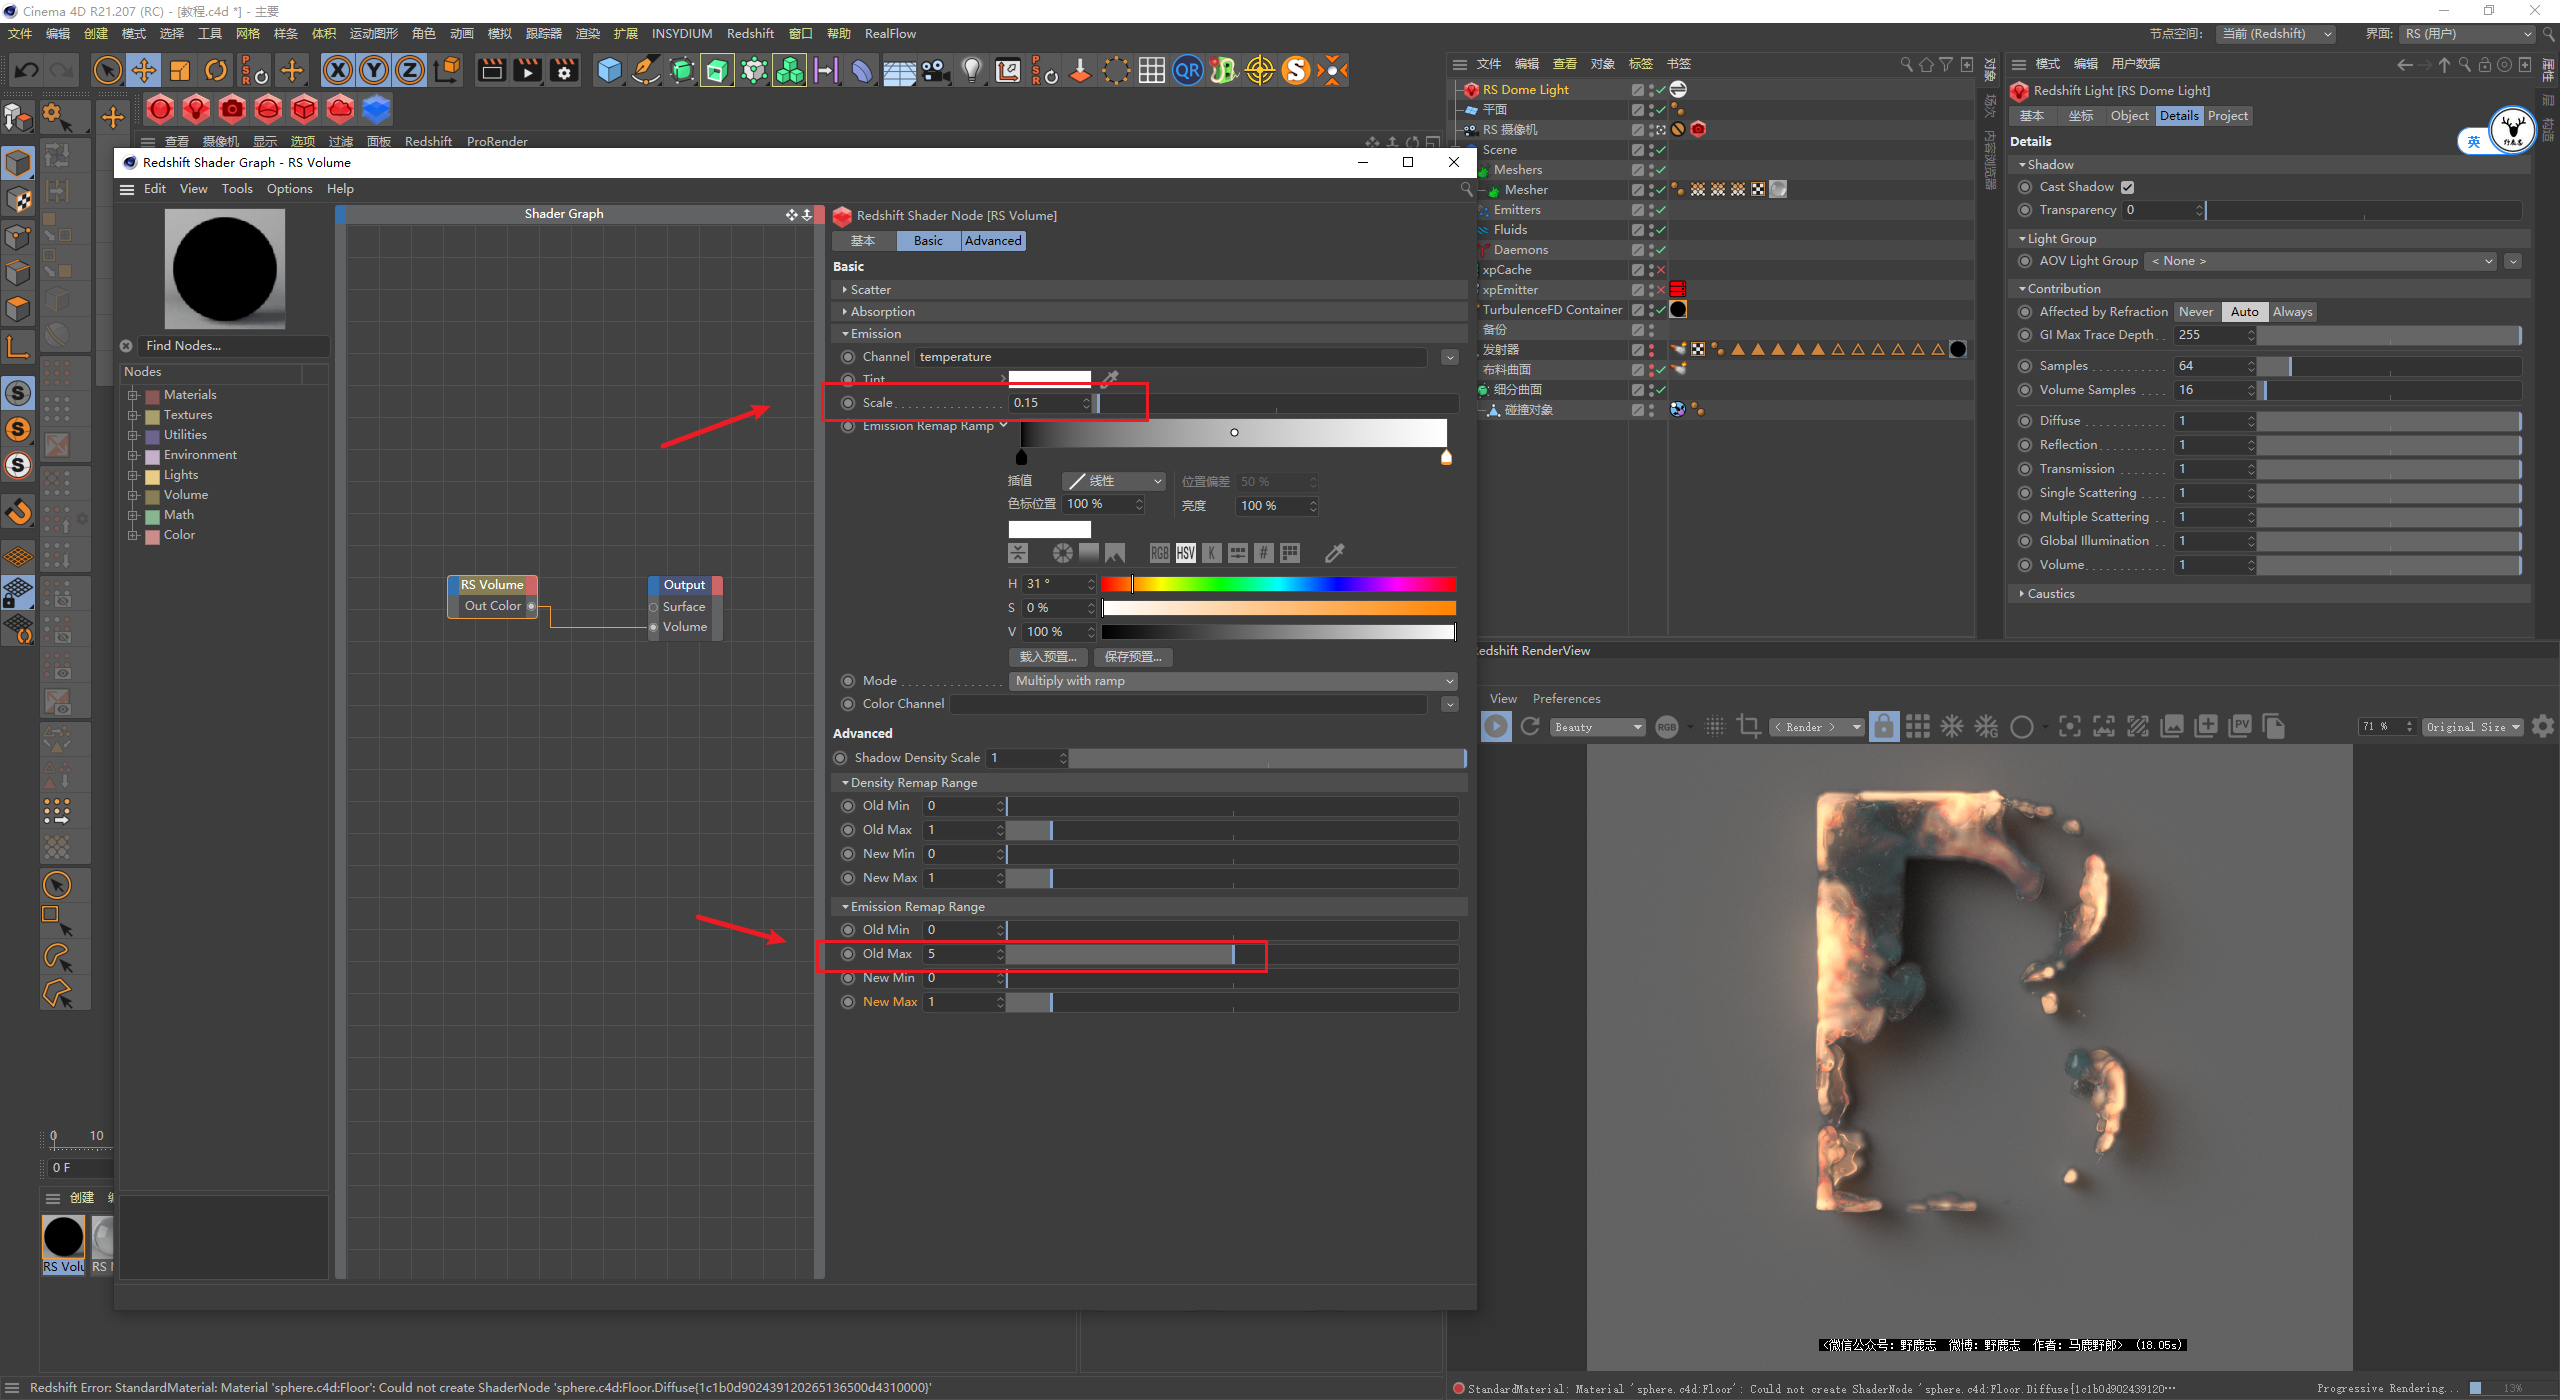
Task: Toggle Cast Shadow checkbox
Action: [x=2128, y=187]
